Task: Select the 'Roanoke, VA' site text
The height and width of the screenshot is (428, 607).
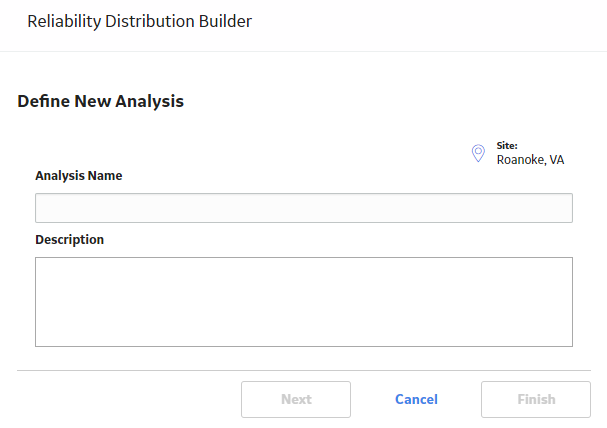Action: (x=530, y=160)
